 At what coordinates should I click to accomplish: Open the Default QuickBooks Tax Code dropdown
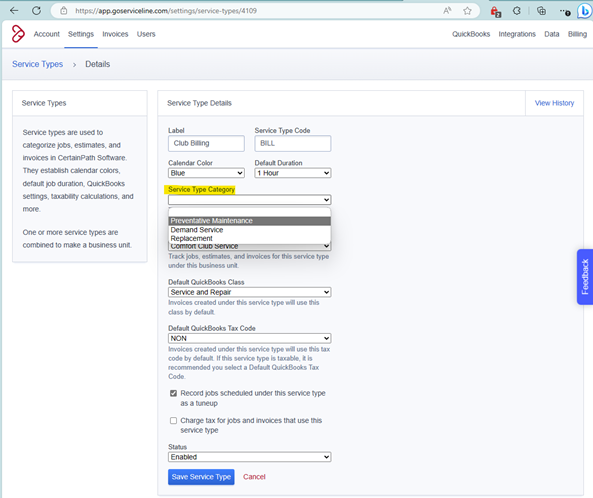pyautogui.click(x=250, y=338)
